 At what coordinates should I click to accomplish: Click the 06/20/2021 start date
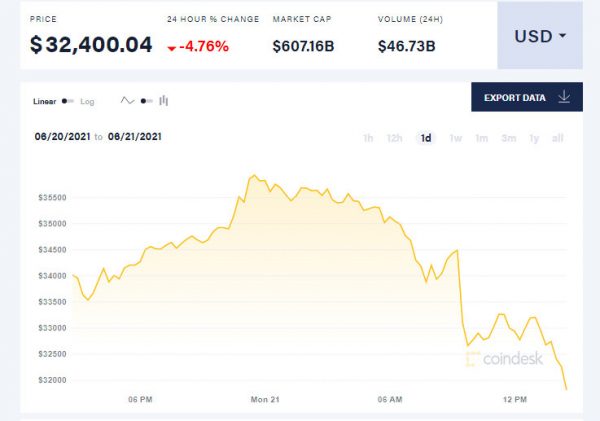point(62,137)
